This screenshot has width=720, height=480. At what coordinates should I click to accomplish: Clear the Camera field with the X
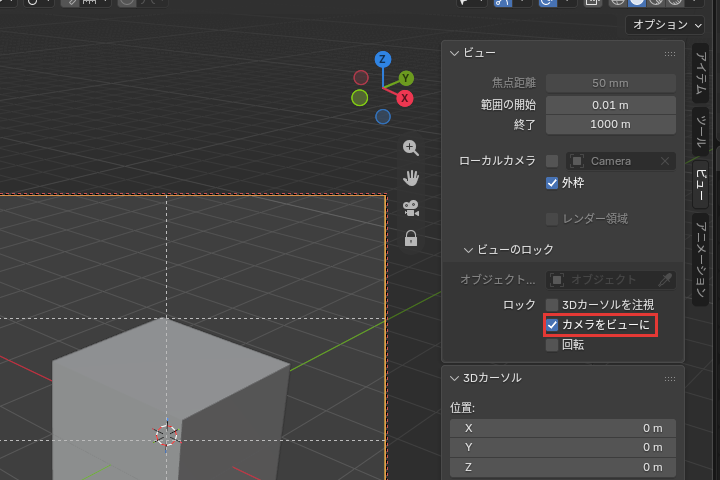point(664,161)
